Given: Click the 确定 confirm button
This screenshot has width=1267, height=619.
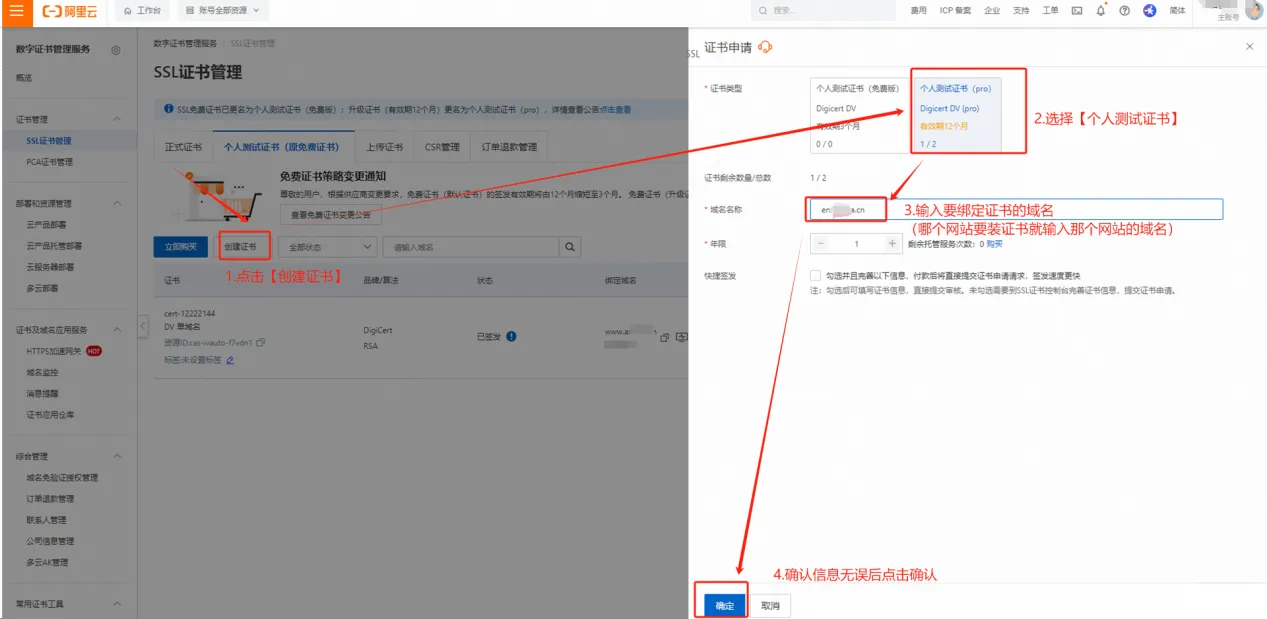Looking at the screenshot, I should [724, 605].
